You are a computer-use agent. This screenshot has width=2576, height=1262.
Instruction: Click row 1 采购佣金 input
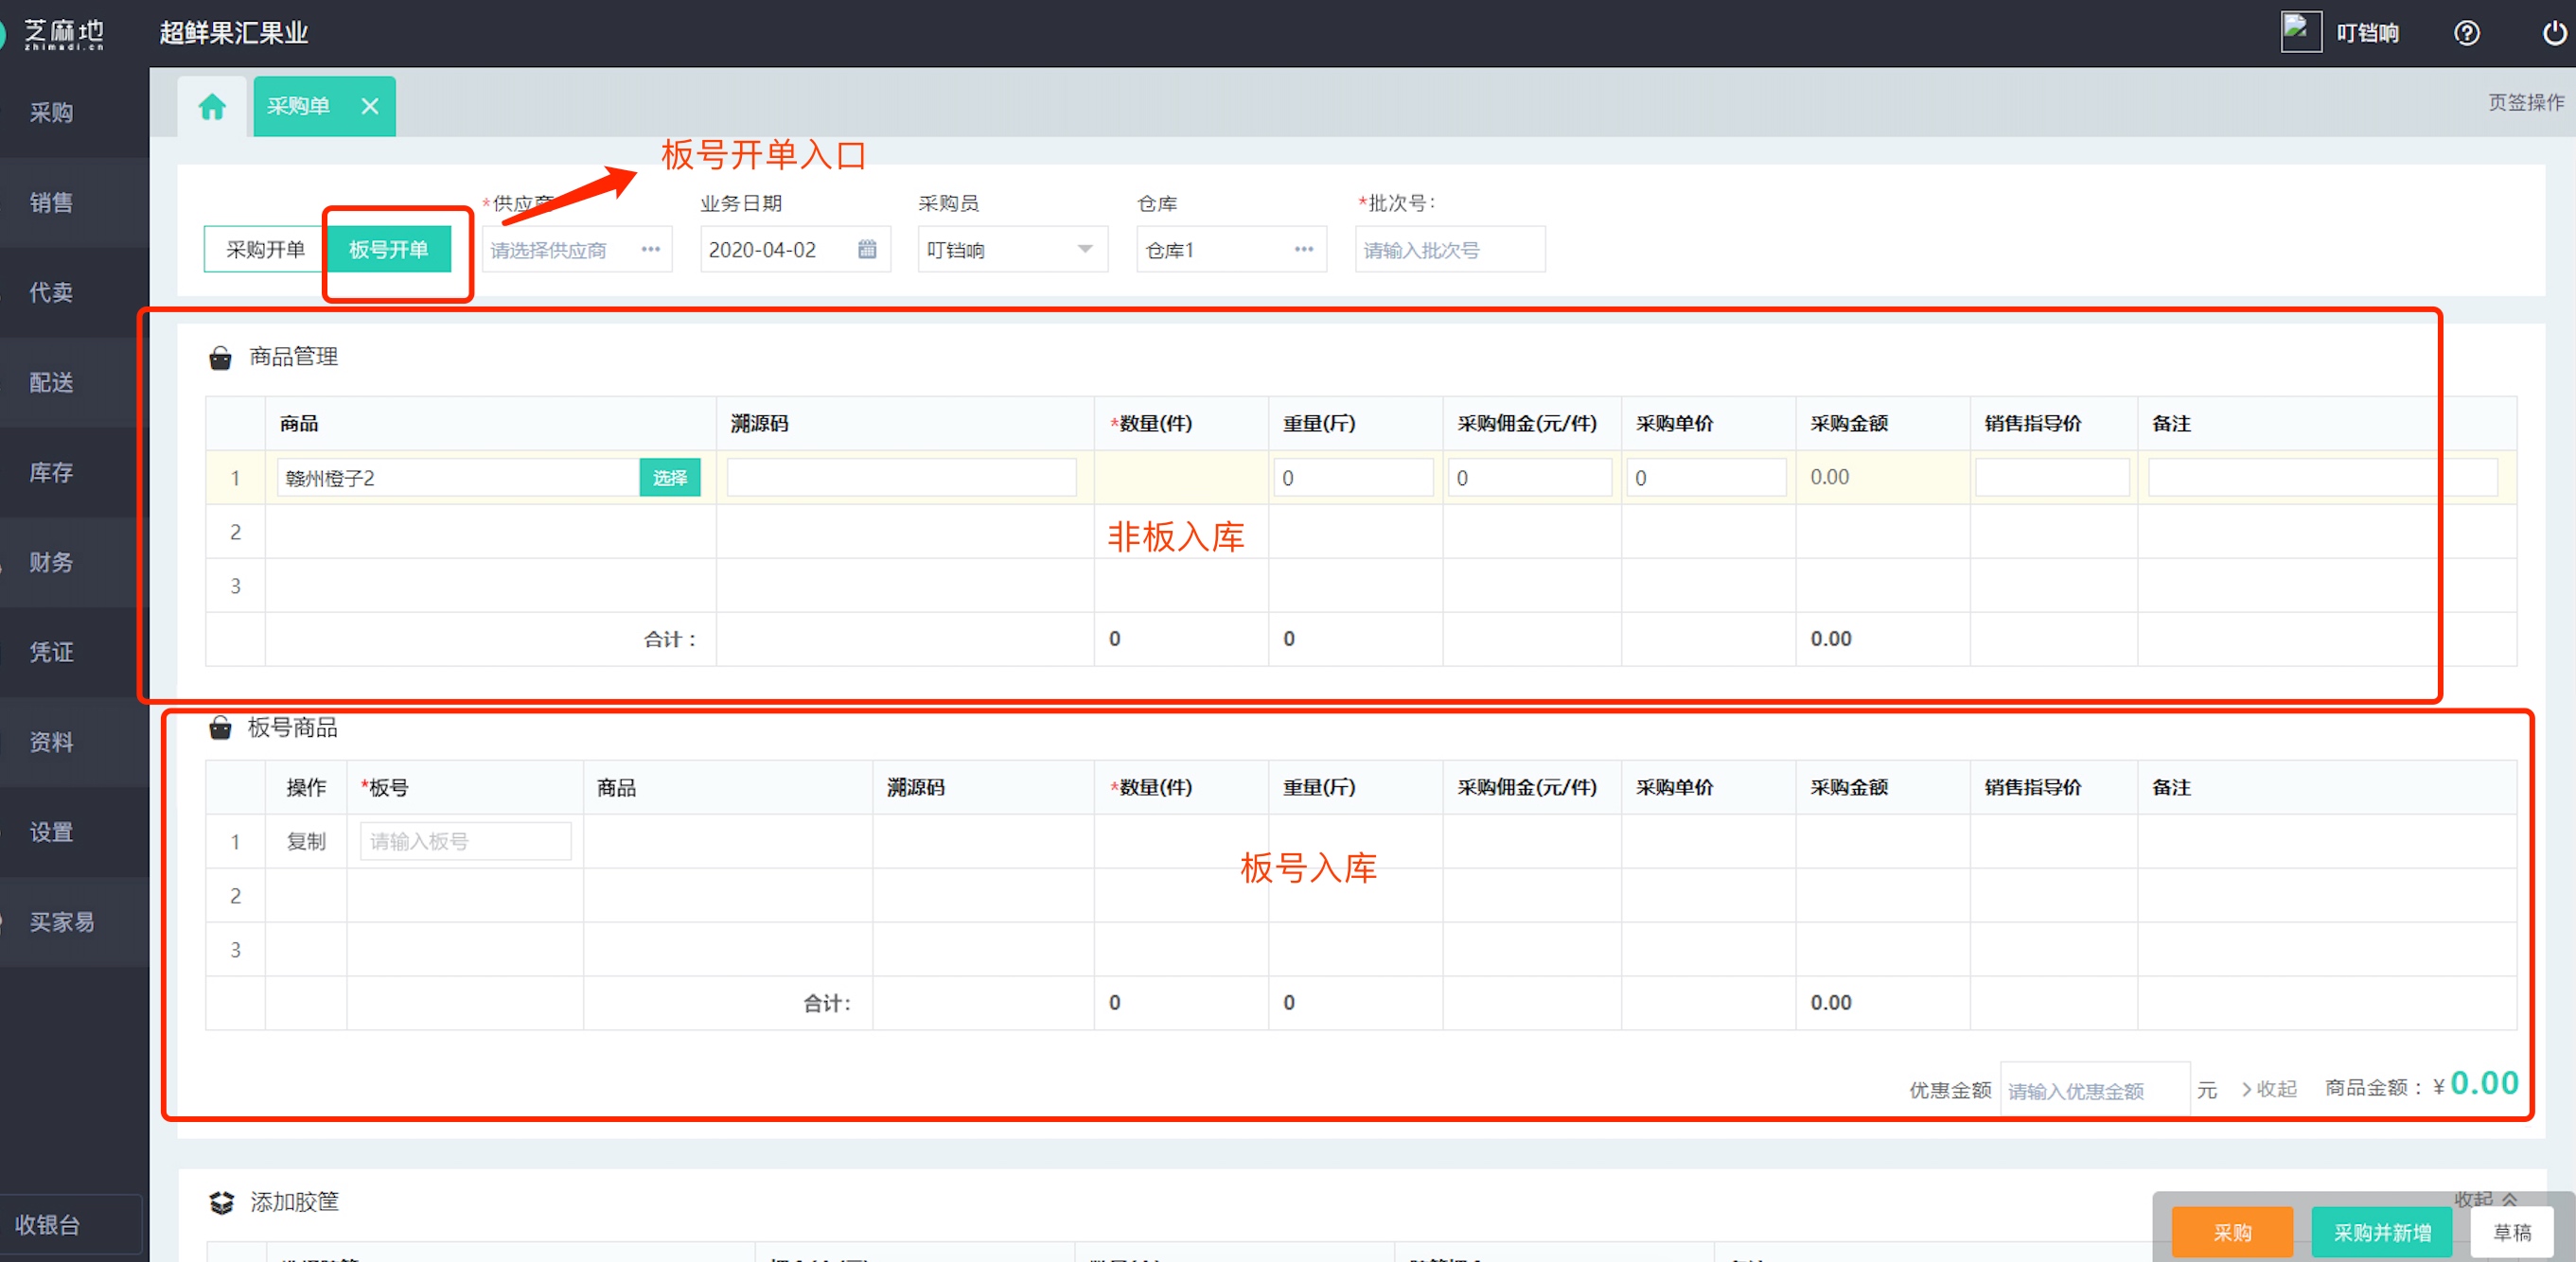coord(1530,478)
